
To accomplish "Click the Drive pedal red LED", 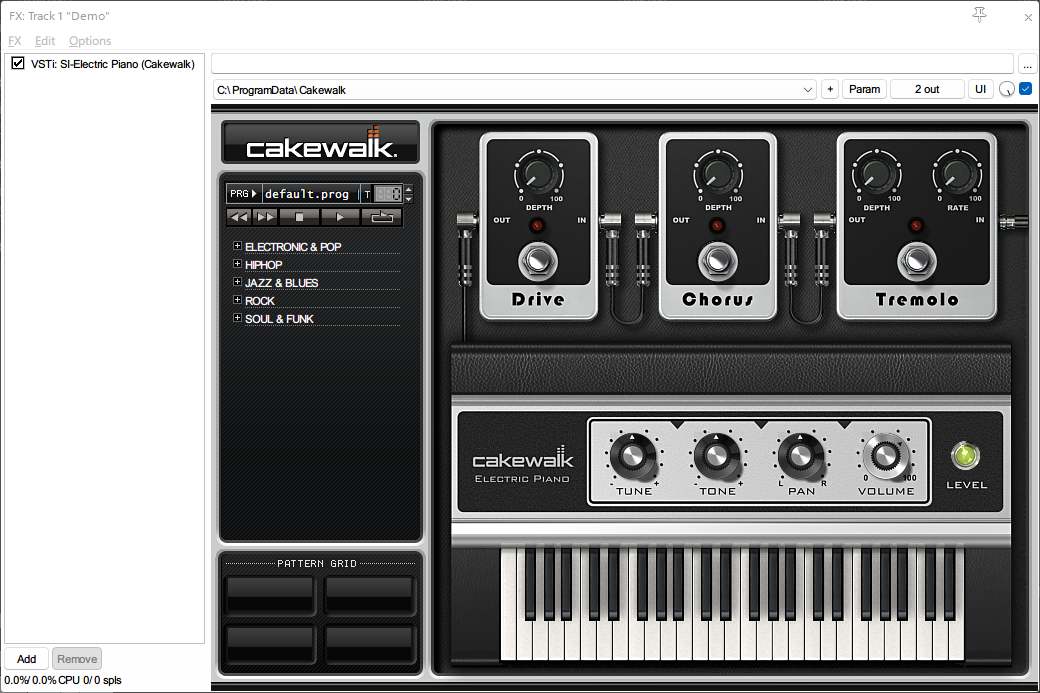I will click(x=537, y=225).
